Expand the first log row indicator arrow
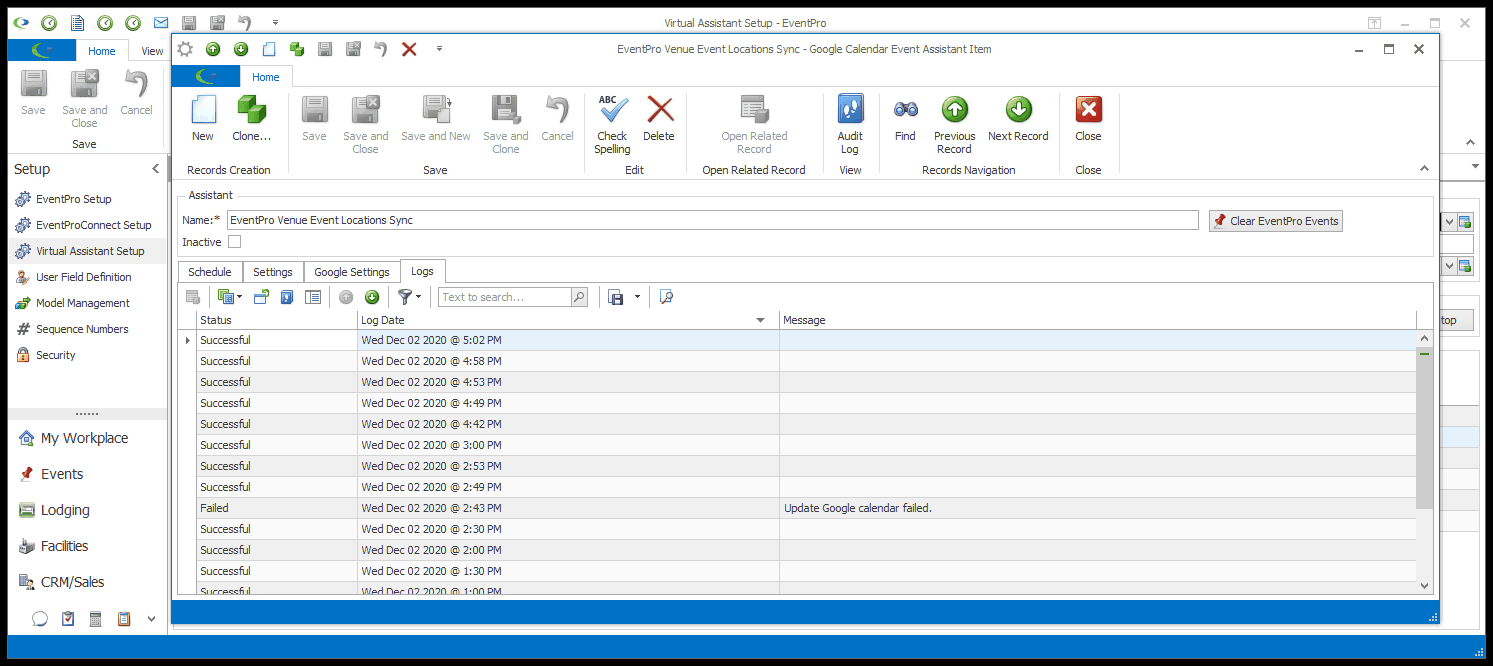The width and height of the screenshot is (1493, 666). pos(188,340)
